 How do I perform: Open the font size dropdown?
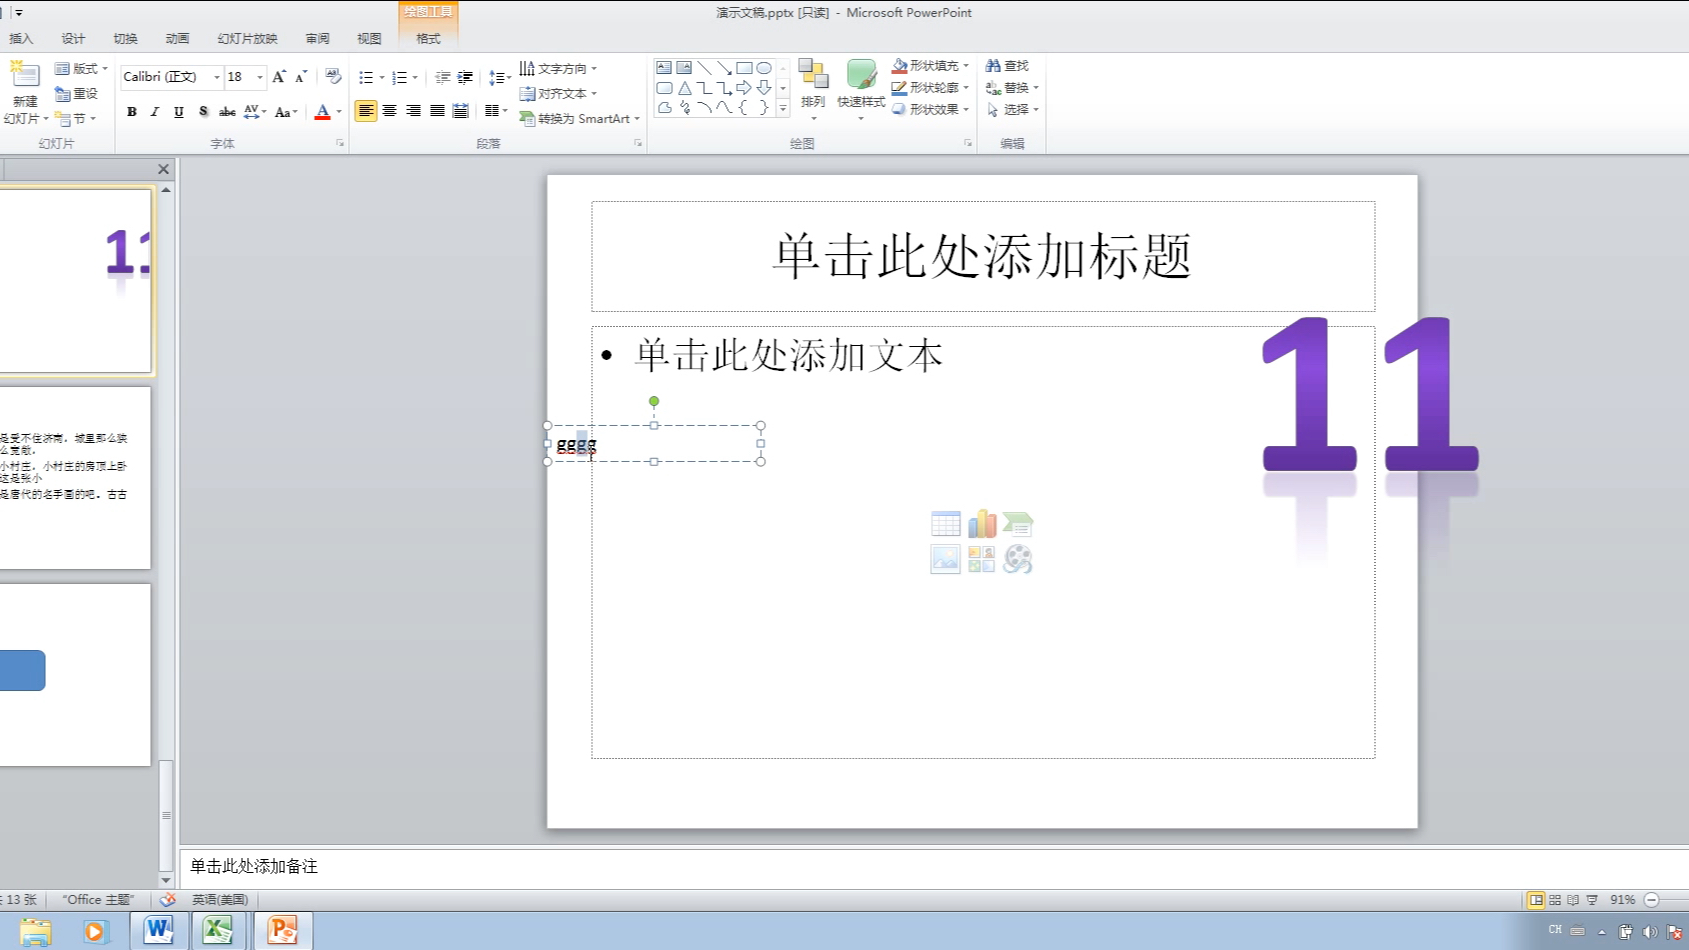click(x=258, y=76)
